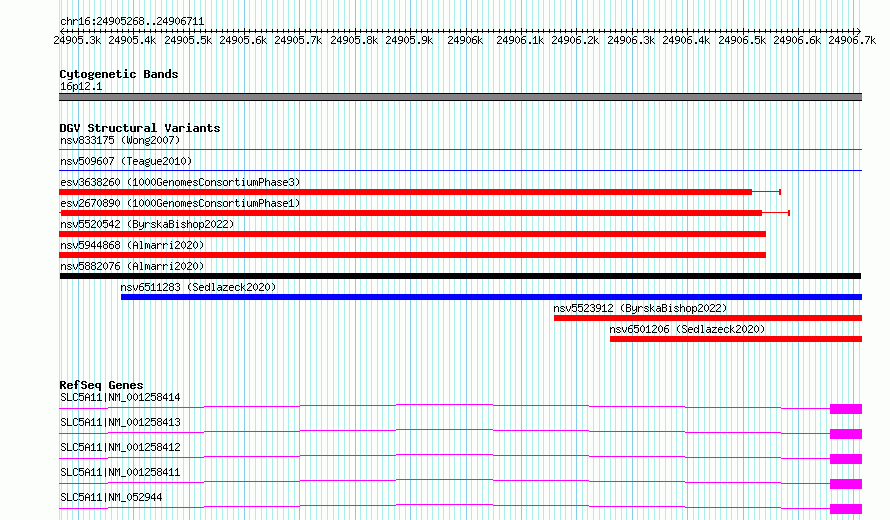This screenshot has width=890, height=520.
Task: Open the RefSeq Genes track heading
Action: [x=101, y=385]
